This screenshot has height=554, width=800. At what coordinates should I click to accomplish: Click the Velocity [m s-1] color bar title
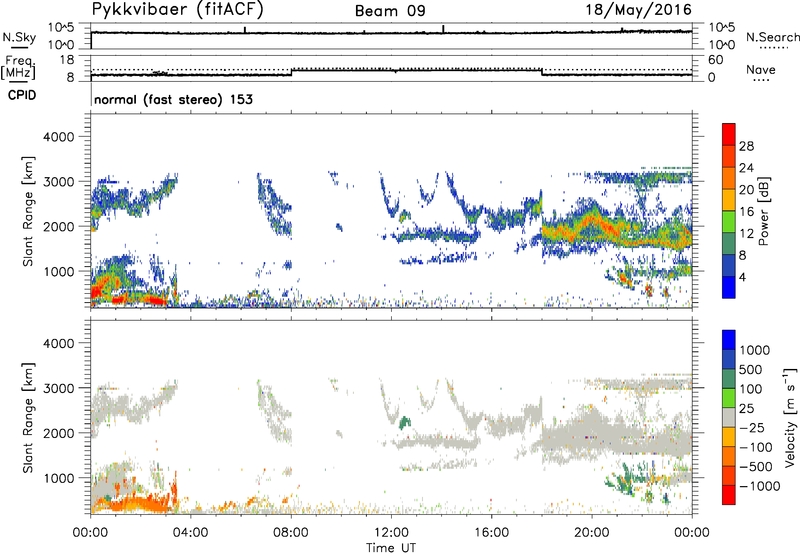[790, 417]
